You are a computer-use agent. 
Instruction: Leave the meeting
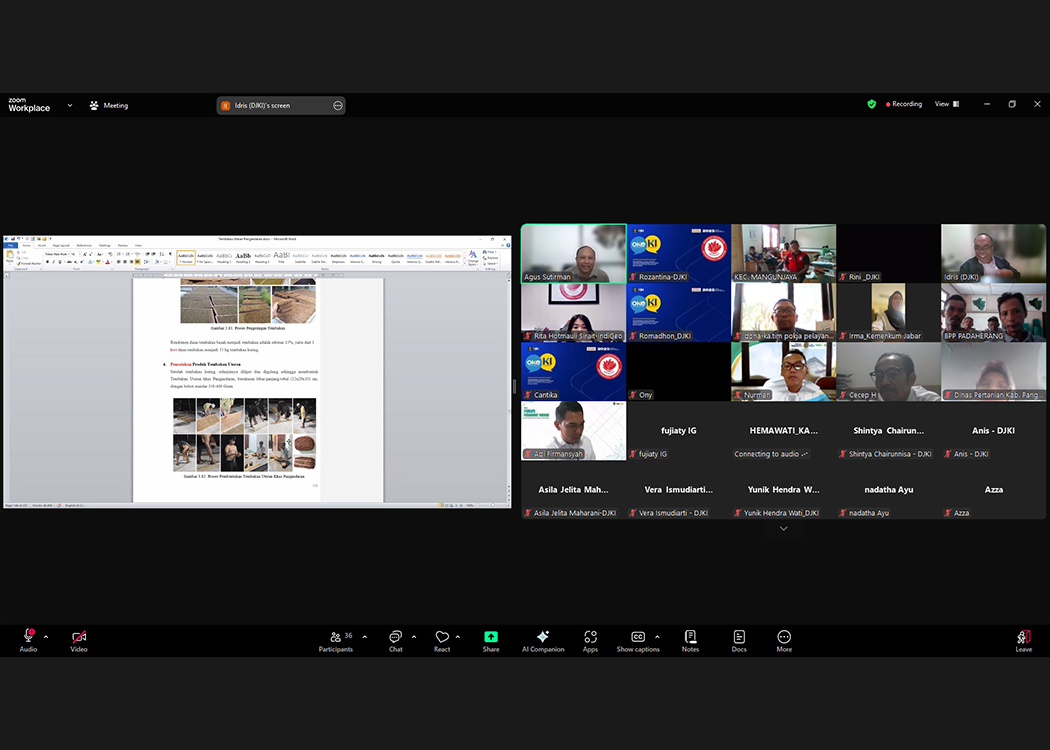pyautogui.click(x=1024, y=640)
